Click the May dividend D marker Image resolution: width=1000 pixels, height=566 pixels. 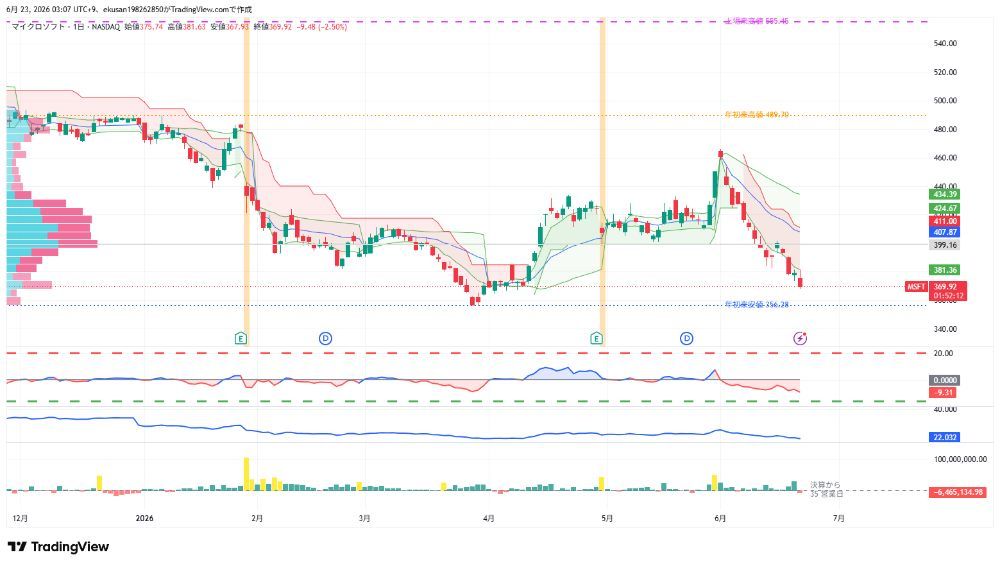click(x=687, y=338)
